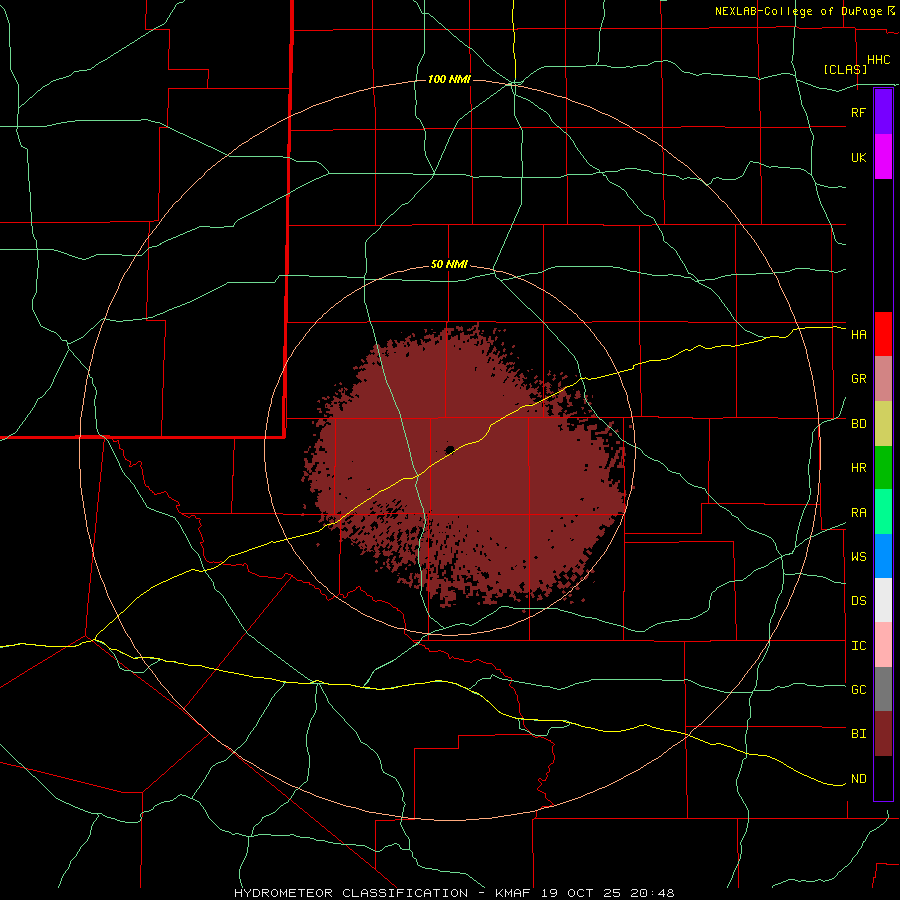Click the WS legend label
Viewport: 900px width, 900px height.
[x=859, y=556]
